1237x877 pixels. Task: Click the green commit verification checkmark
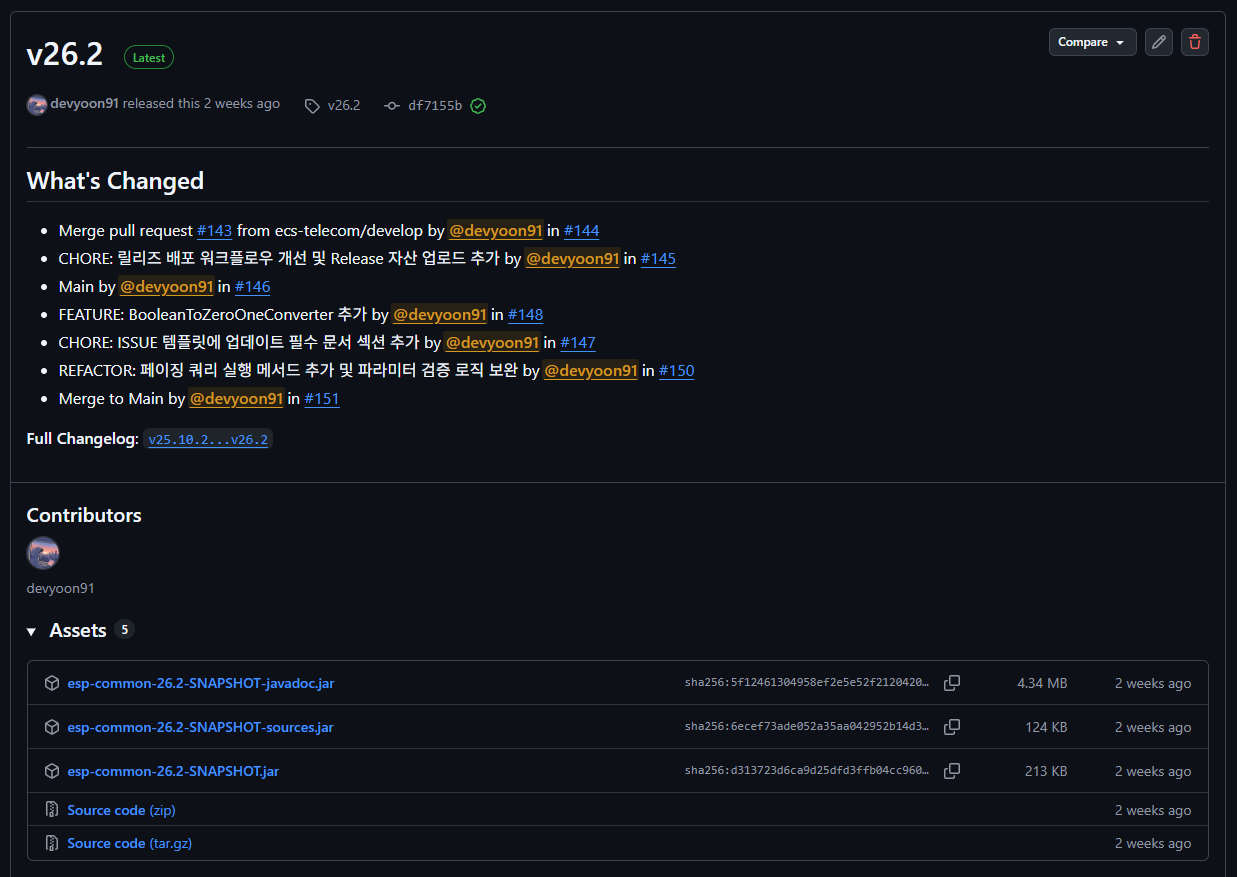click(x=478, y=106)
